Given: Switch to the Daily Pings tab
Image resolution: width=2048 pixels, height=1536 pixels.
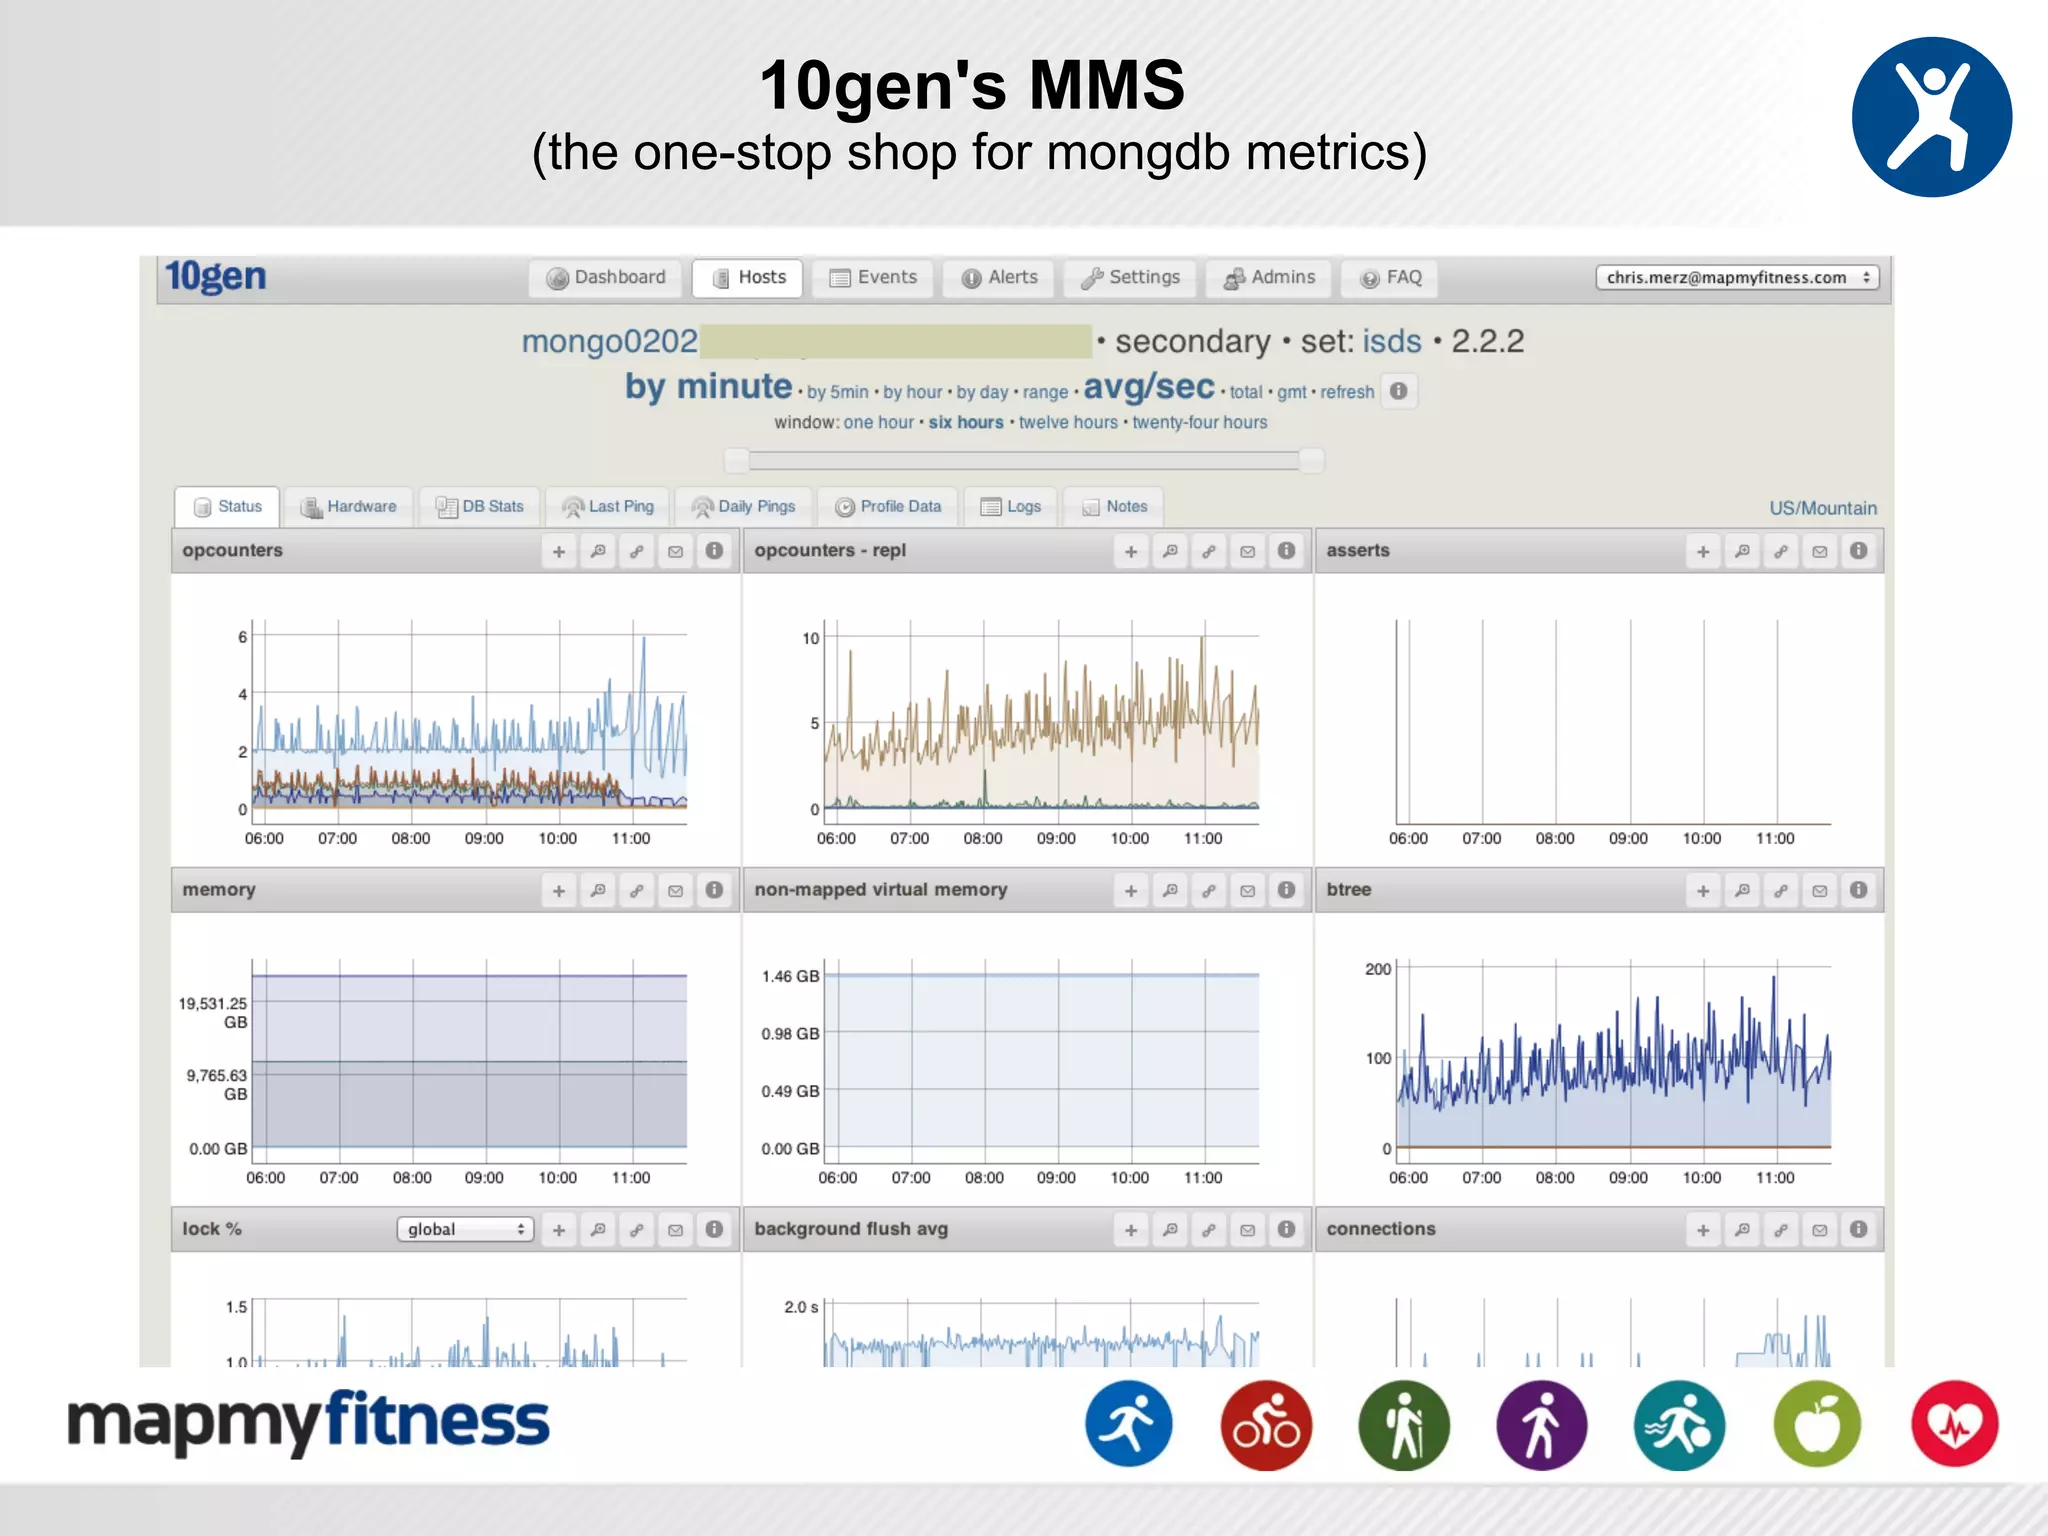Looking at the screenshot, I should 743,507.
